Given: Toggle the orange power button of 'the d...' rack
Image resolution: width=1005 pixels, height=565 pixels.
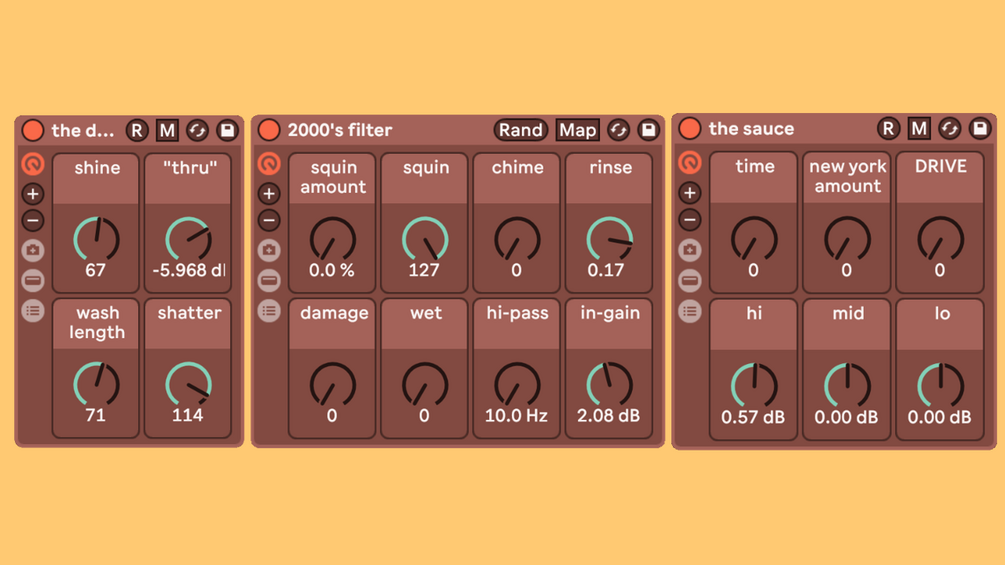Looking at the screenshot, I should 33,130.
